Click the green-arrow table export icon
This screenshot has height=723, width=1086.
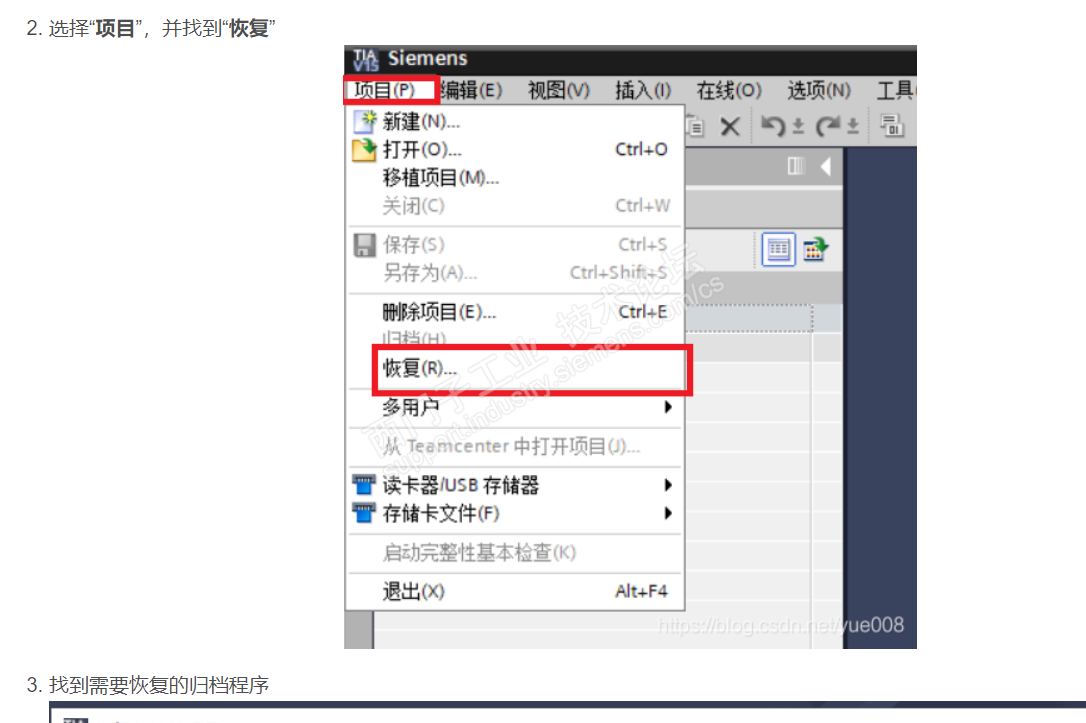[816, 249]
